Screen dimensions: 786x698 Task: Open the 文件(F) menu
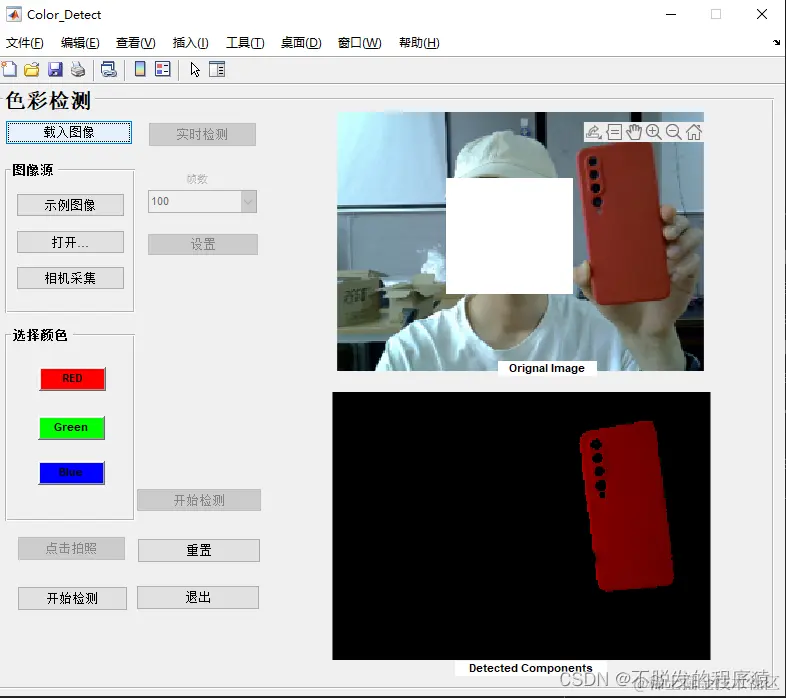[x=25, y=43]
